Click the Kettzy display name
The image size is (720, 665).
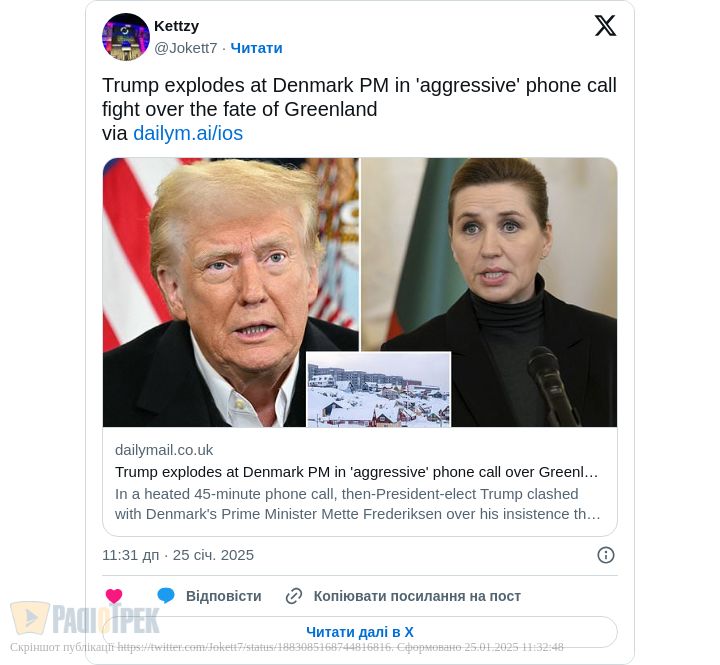point(176,26)
